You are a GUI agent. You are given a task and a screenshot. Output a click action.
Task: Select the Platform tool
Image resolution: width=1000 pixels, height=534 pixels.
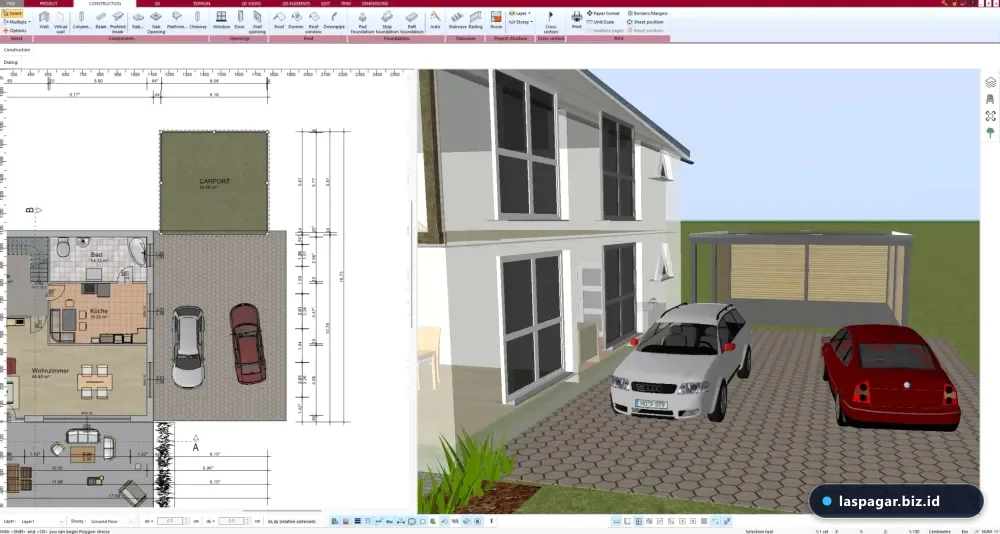[177, 20]
